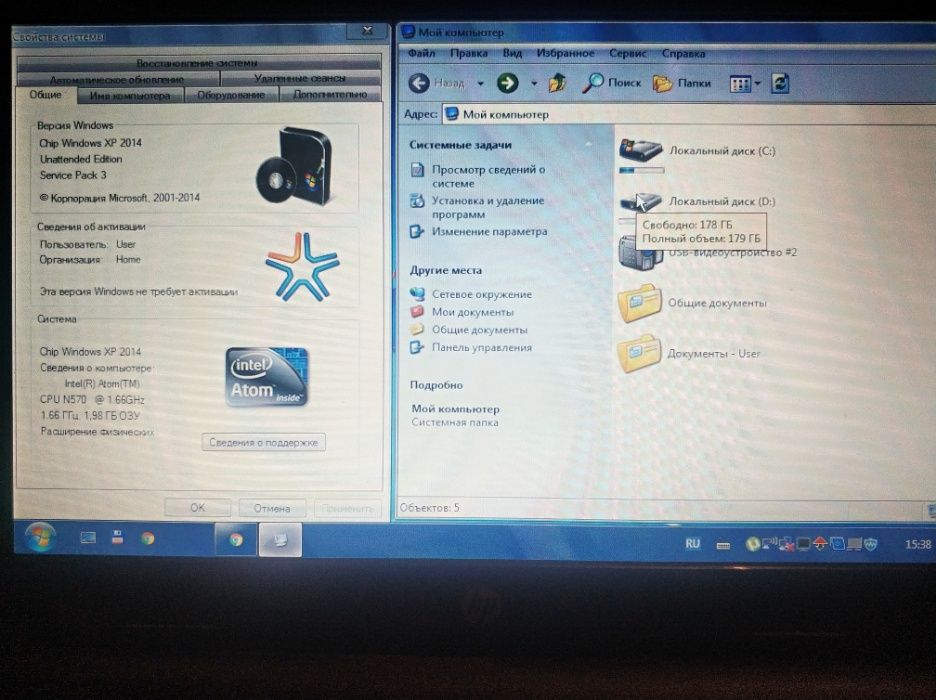
Task: Open the Сервис menu
Action: pos(628,53)
